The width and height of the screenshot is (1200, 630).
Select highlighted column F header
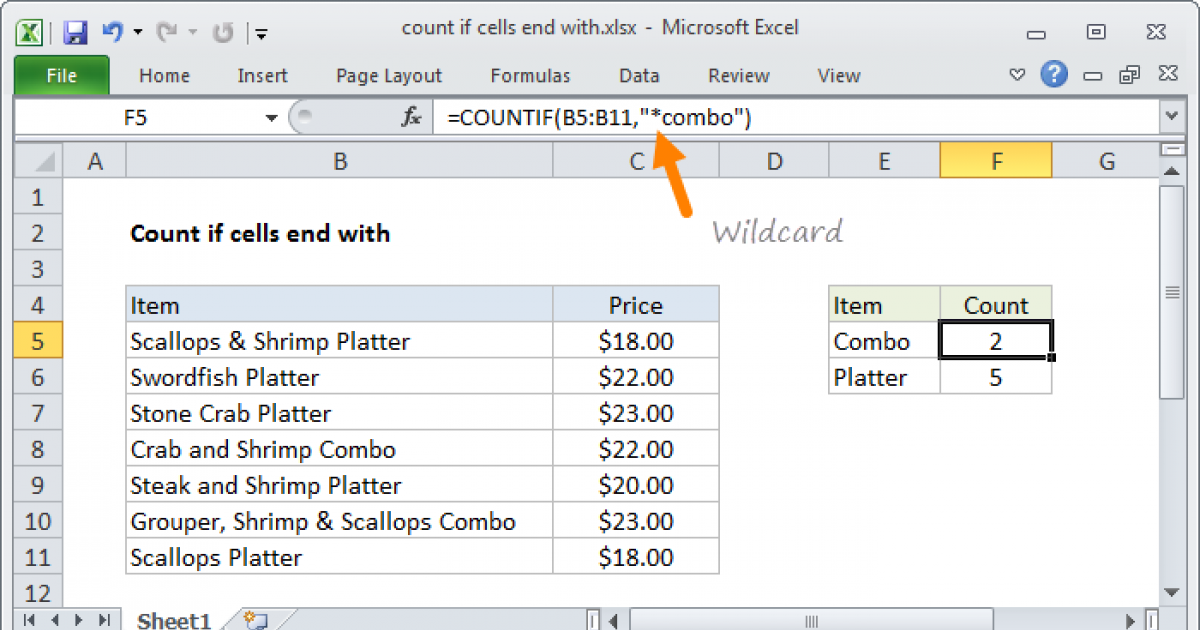pyautogui.click(x=996, y=161)
